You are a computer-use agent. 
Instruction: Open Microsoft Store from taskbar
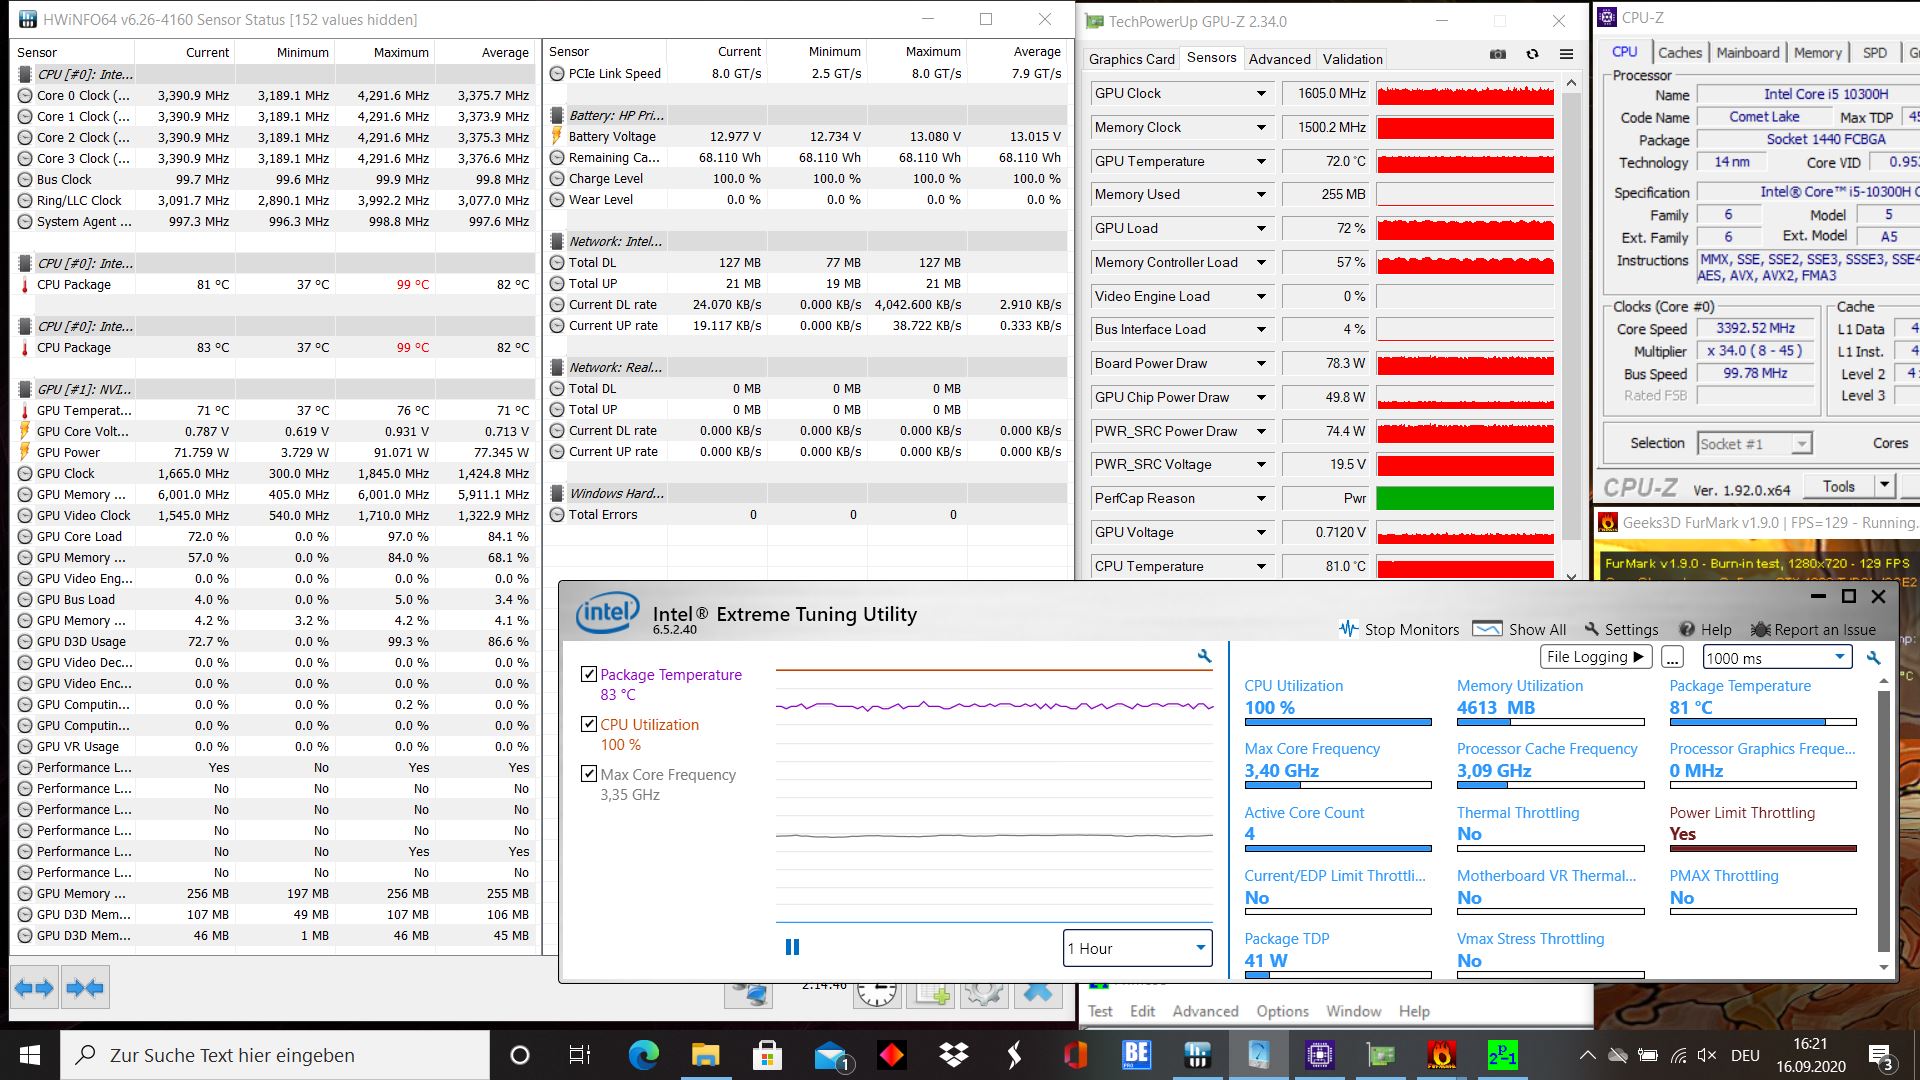(767, 1055)
